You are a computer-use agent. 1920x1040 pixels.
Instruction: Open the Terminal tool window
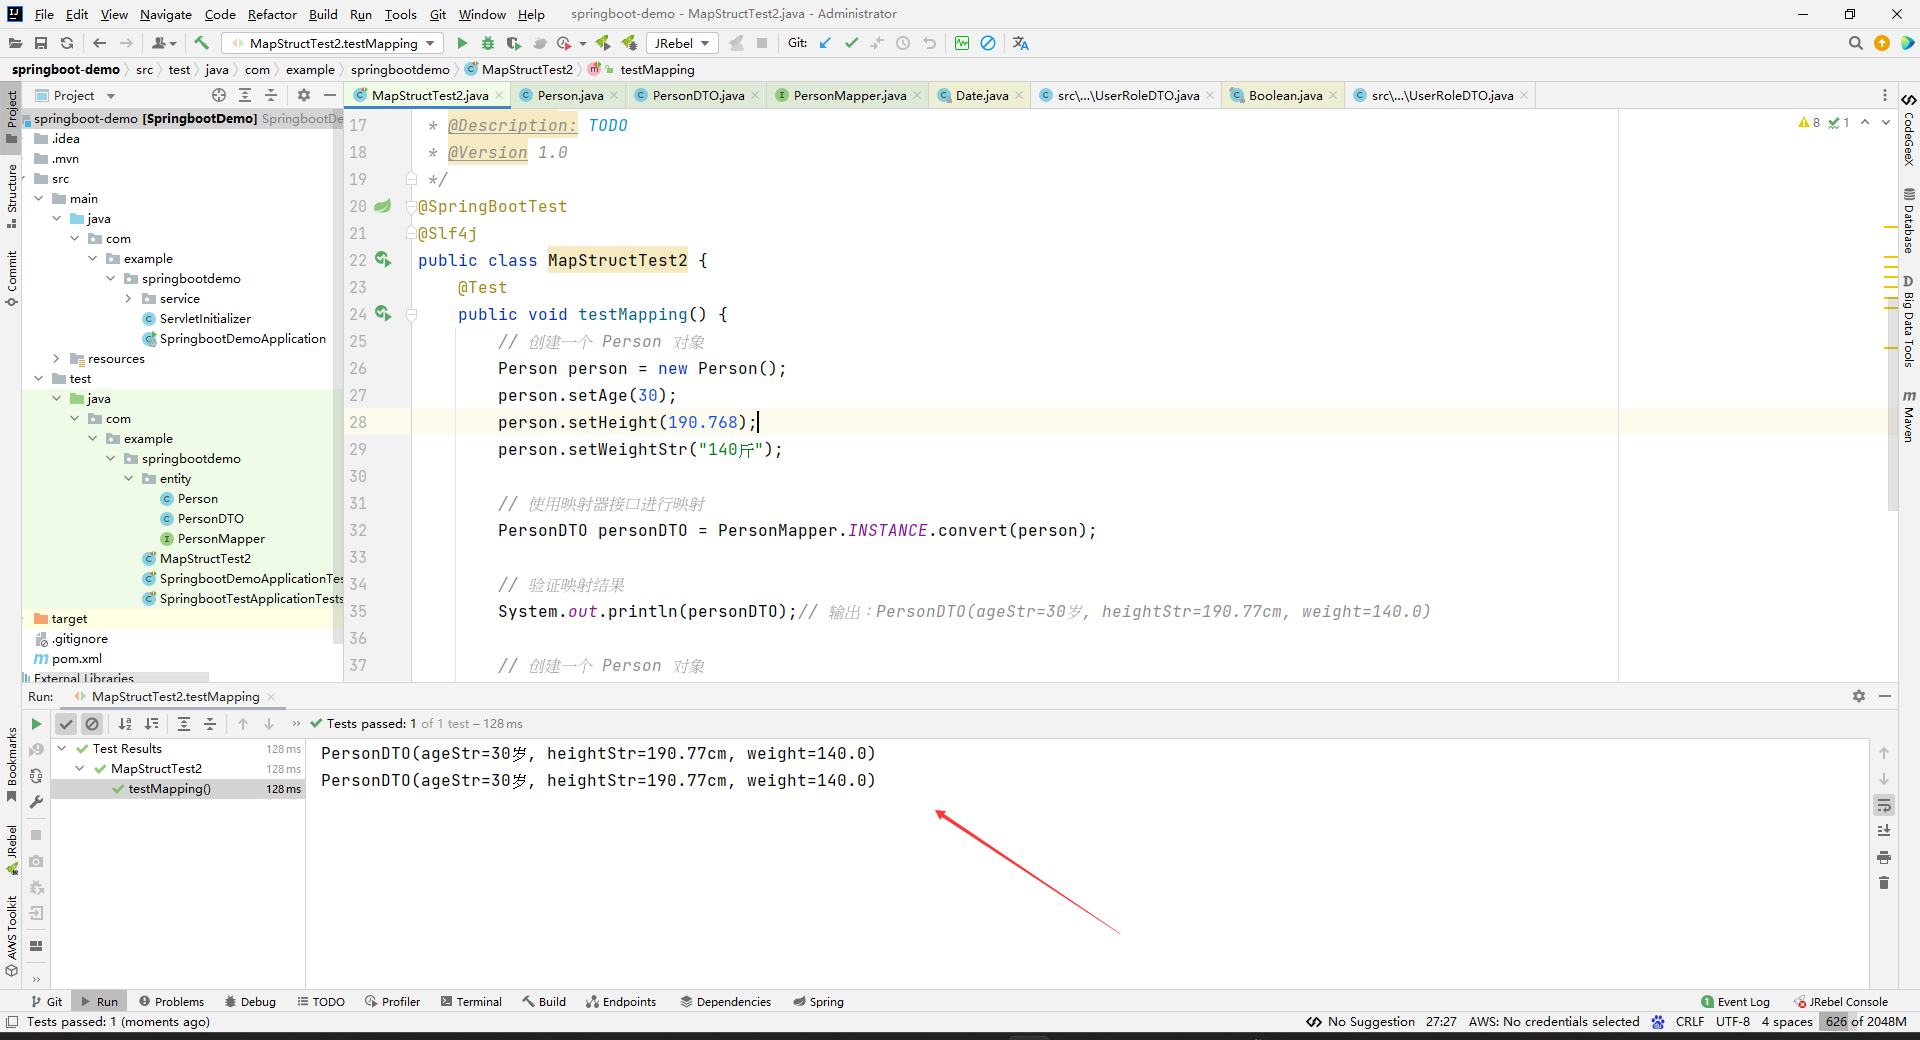coord(471,1001)
